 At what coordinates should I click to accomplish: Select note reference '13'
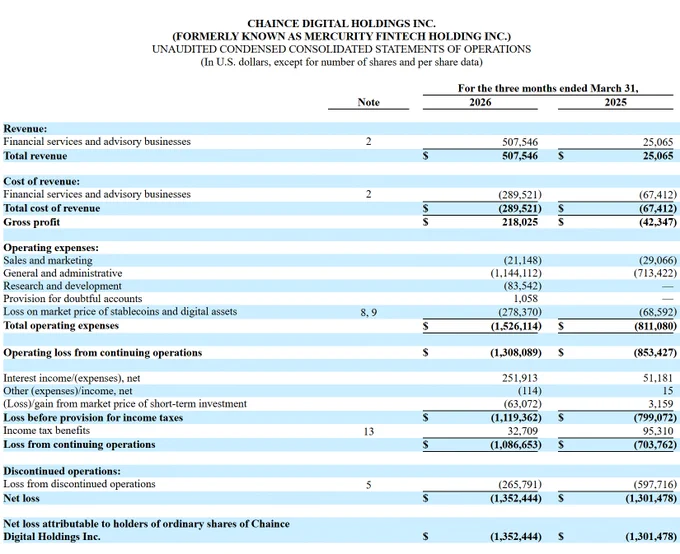tap(368, 432)
